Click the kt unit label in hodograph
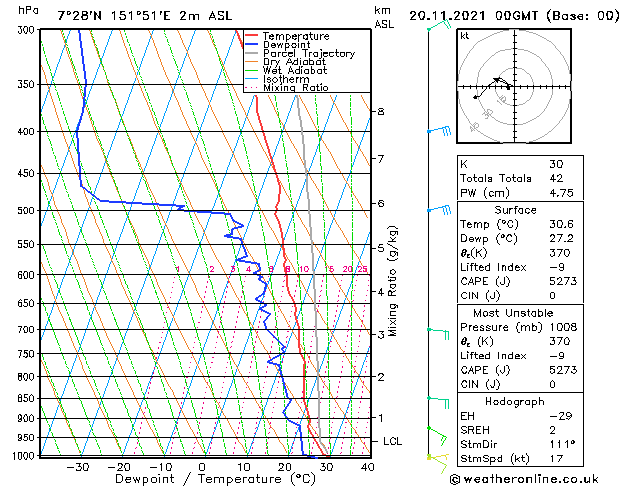The width and height of the screenshot is (629, 486). [465, 36]
